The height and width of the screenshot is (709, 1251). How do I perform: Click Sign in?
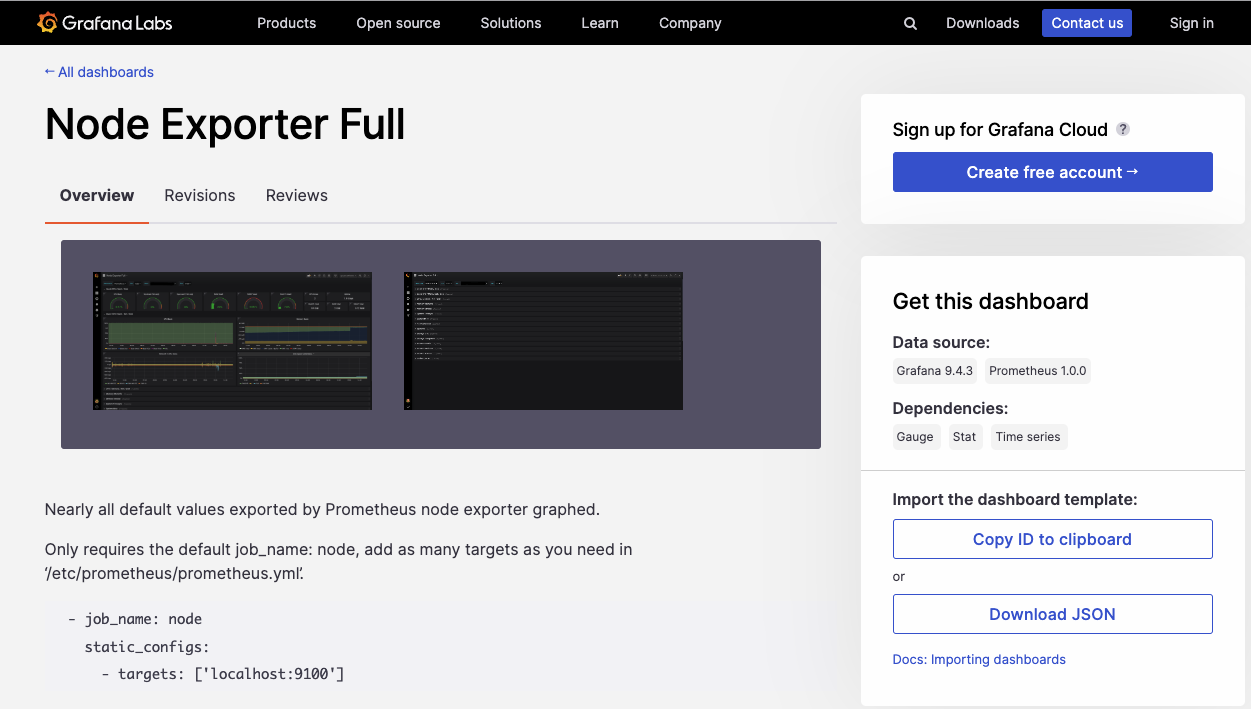click(x=1192, y=23)
